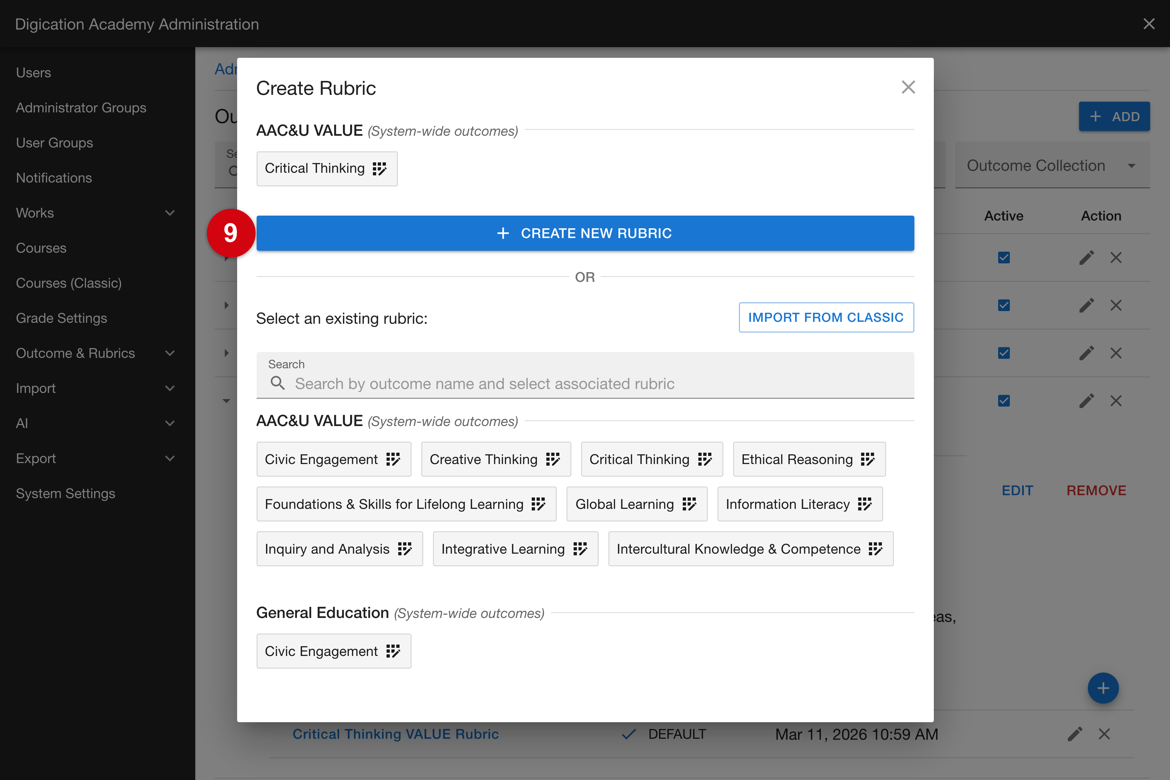
Task: Click the blue ADD button
Action: click(1114, 116)
